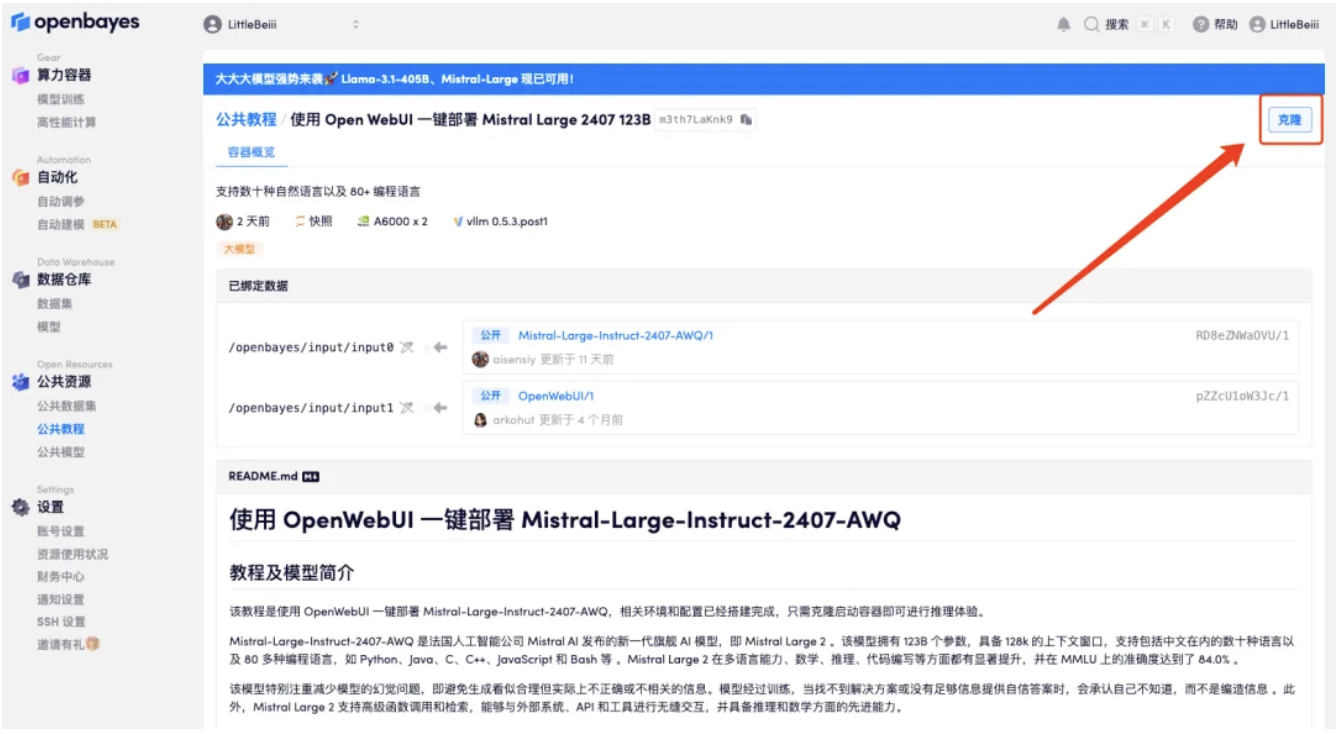The image size is (1340, 734).
Task: Click the 自动化 sidebar icon
Action: (20, 177)
